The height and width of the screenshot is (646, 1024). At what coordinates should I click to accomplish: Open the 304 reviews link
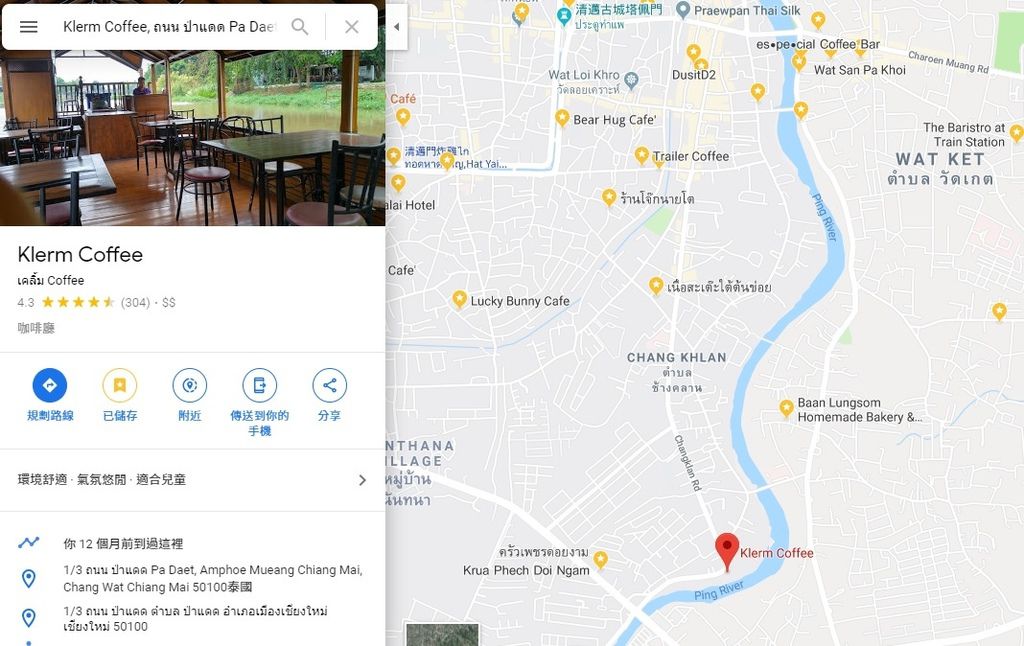point(135,302)
